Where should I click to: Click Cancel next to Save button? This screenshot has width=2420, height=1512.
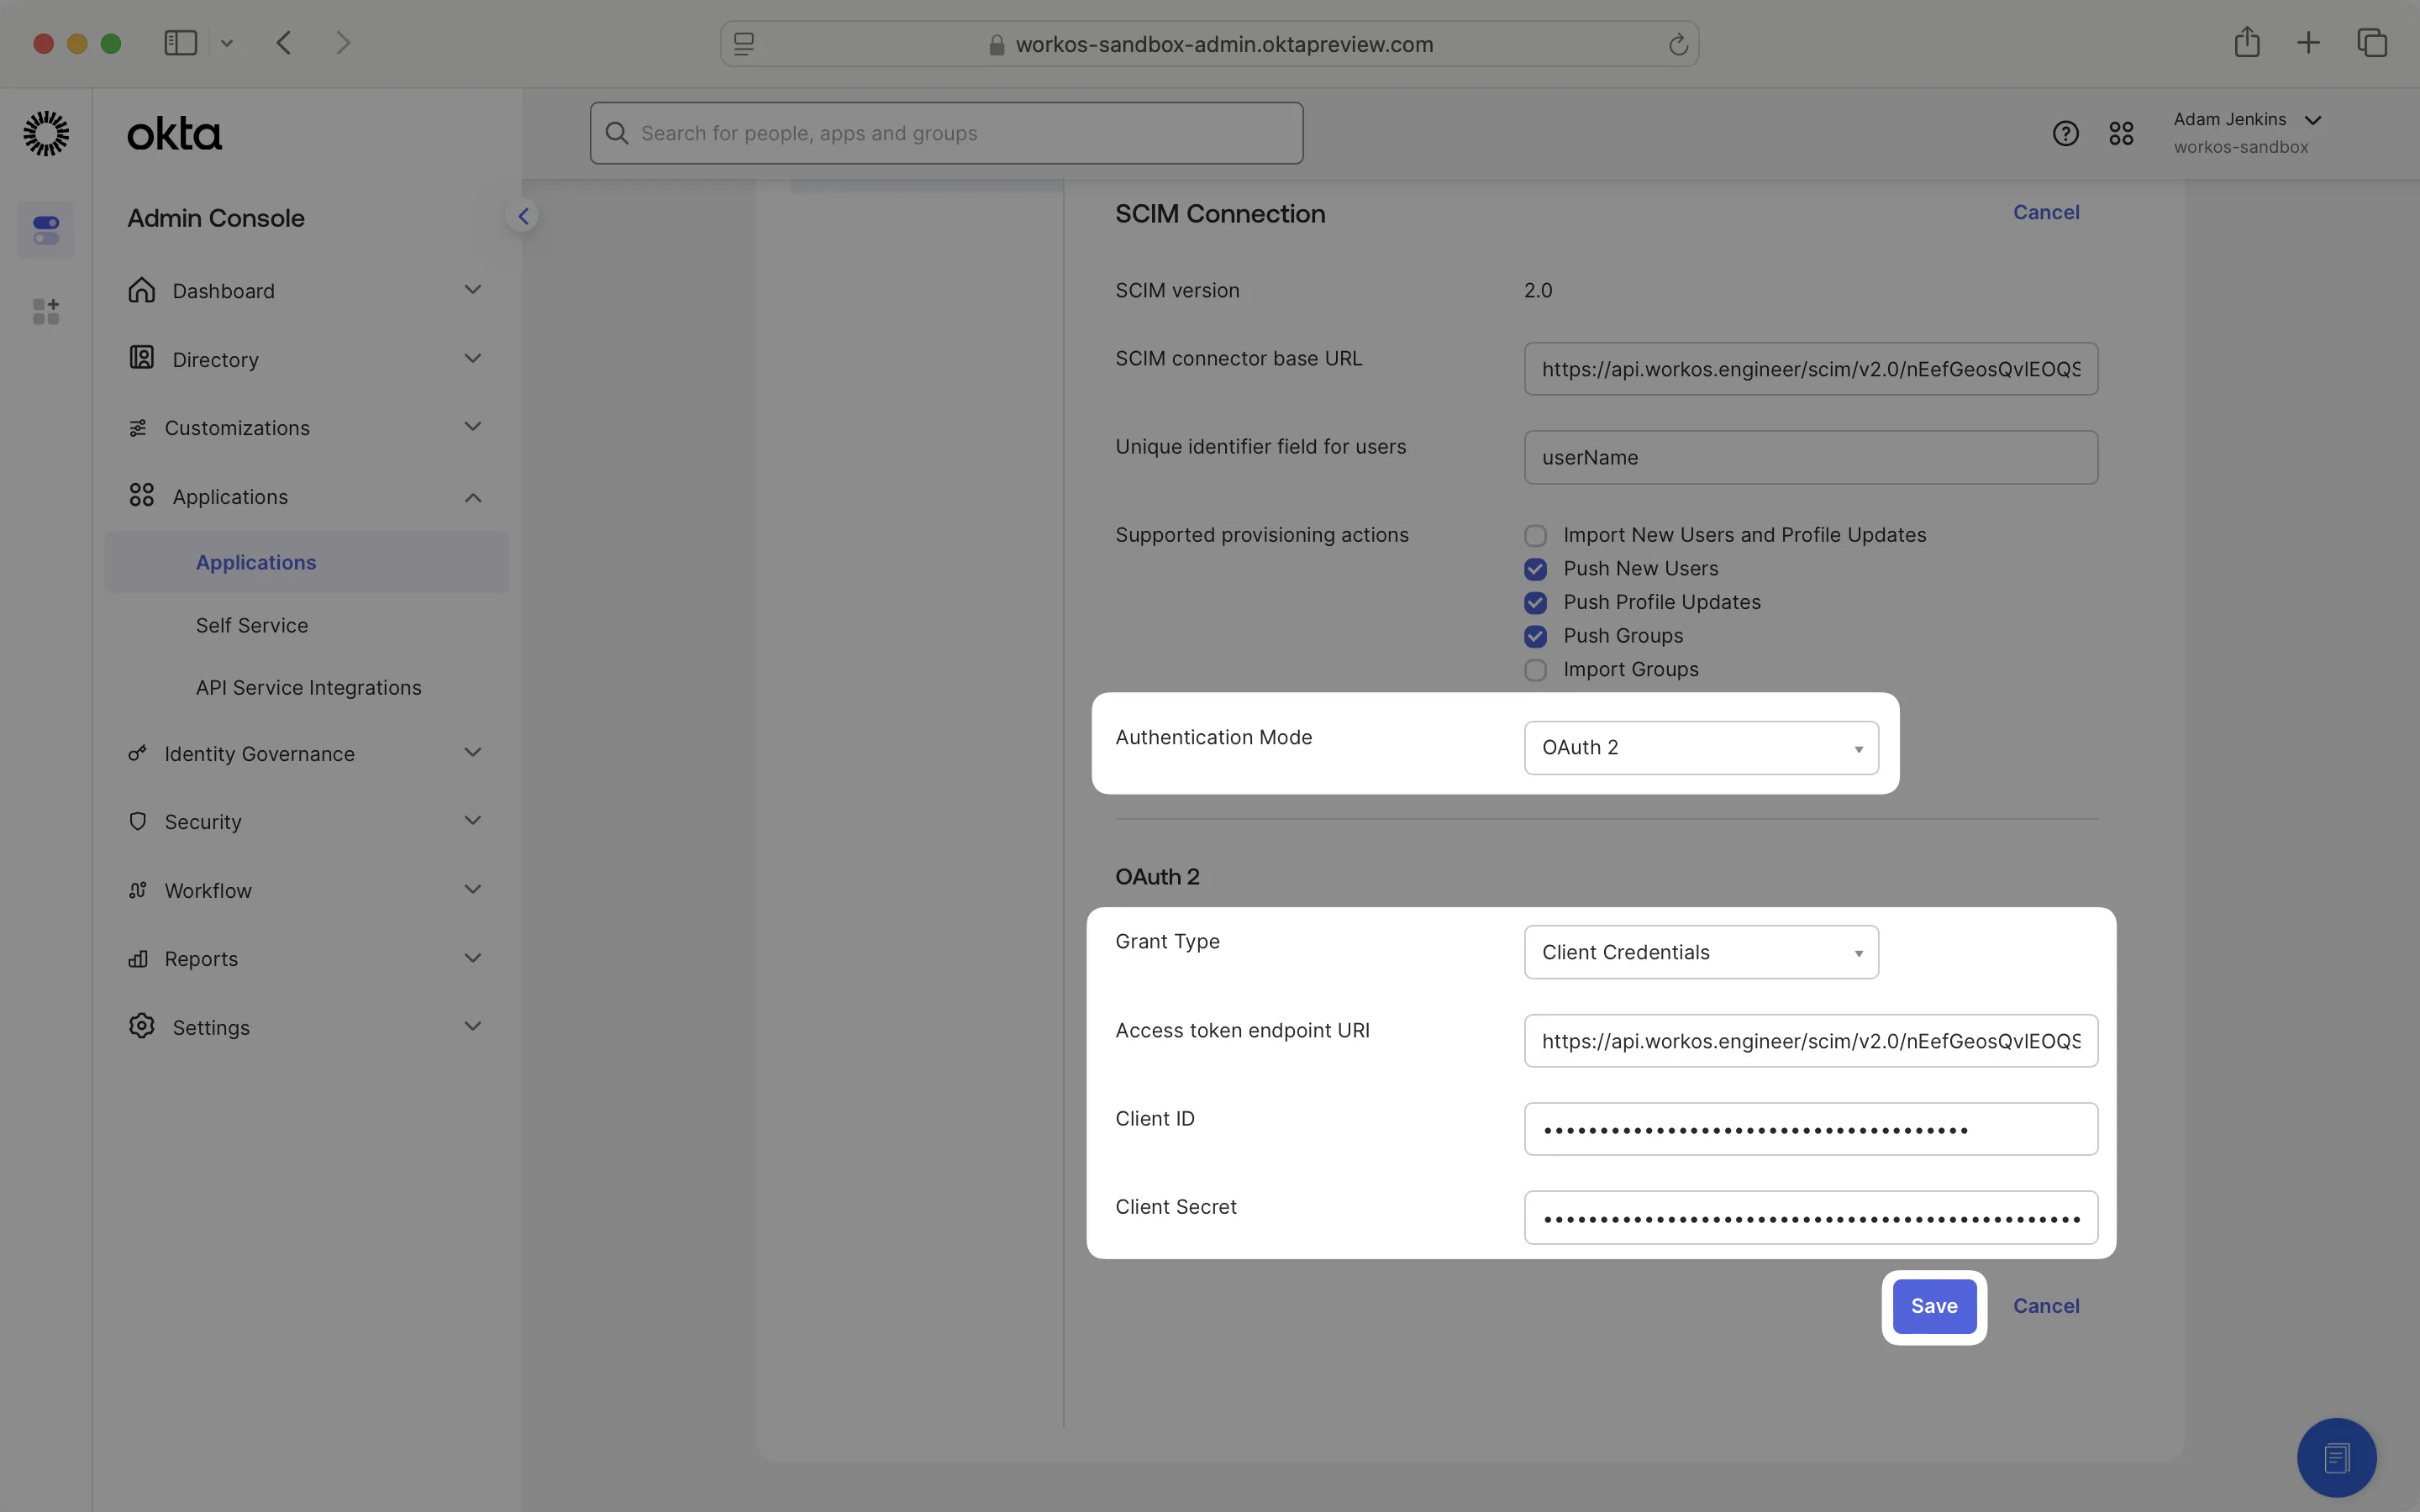point(2046,1306)
